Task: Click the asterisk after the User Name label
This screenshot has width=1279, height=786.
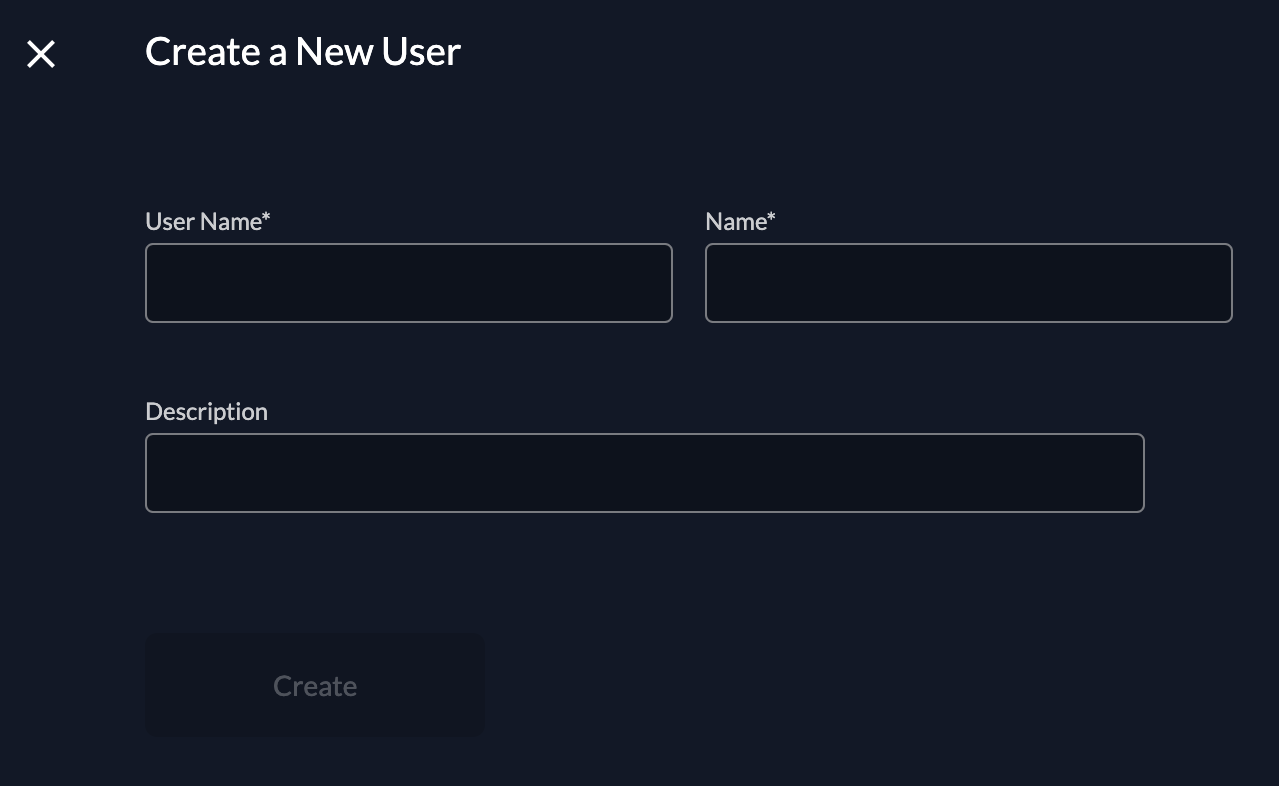Action: 267,218
